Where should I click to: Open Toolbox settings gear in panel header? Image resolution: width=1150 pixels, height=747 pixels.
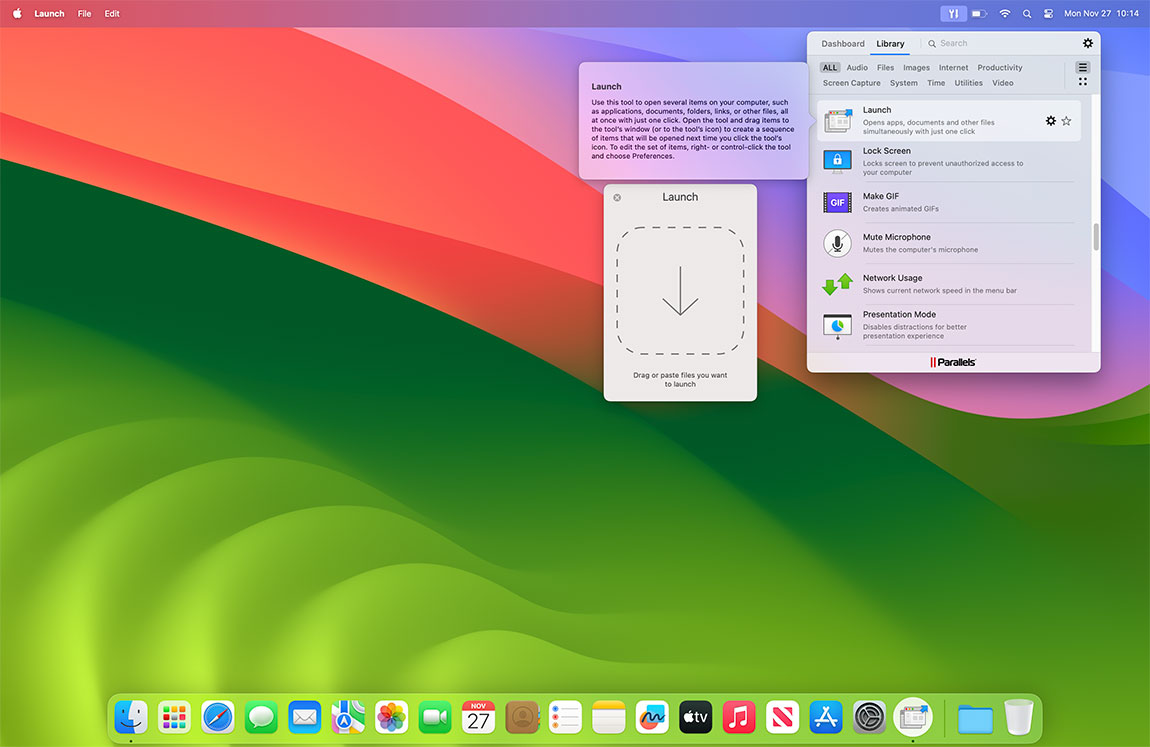point(1088,44)
